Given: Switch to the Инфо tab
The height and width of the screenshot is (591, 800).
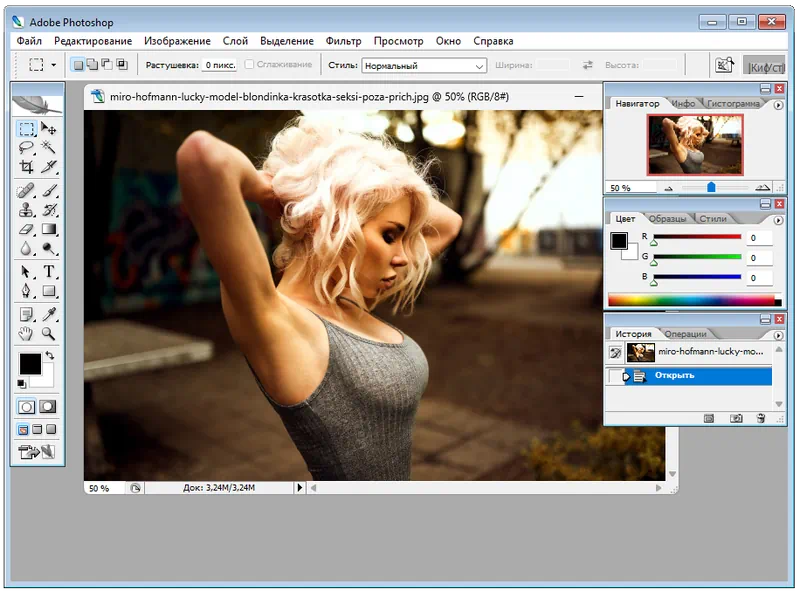Looking at the screenshot, I should (x=683, y=104).
